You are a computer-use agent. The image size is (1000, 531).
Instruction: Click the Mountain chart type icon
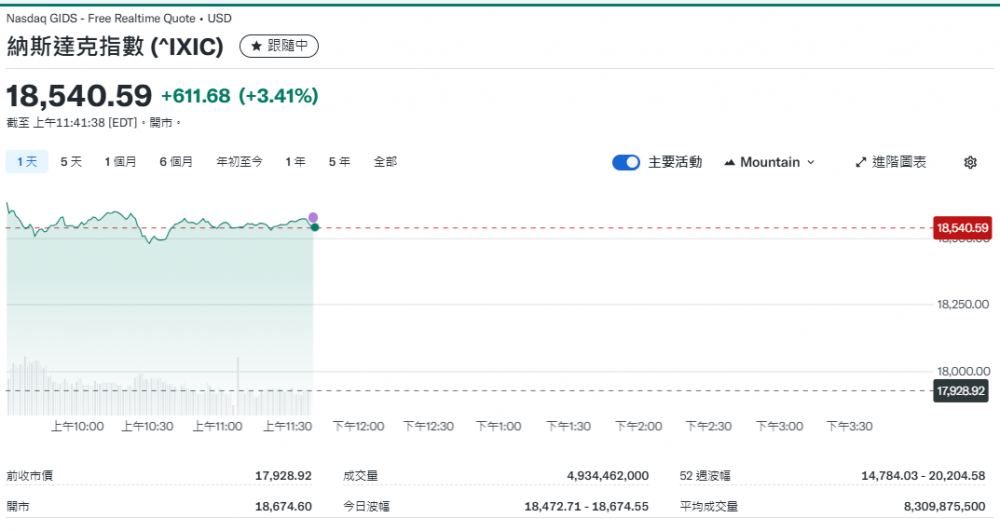coord(729,162)
